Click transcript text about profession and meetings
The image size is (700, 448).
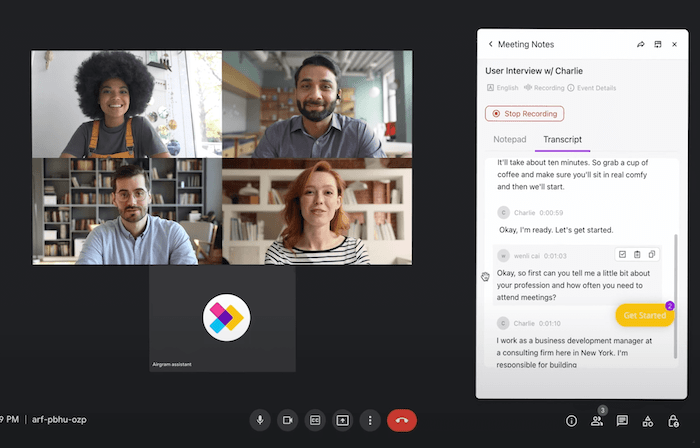[573, 285]
